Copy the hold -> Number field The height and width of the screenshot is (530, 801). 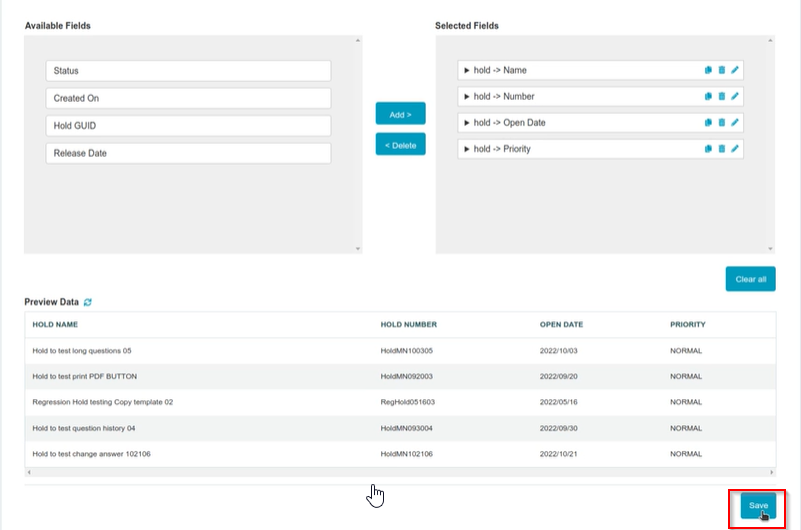click(708, 96)
